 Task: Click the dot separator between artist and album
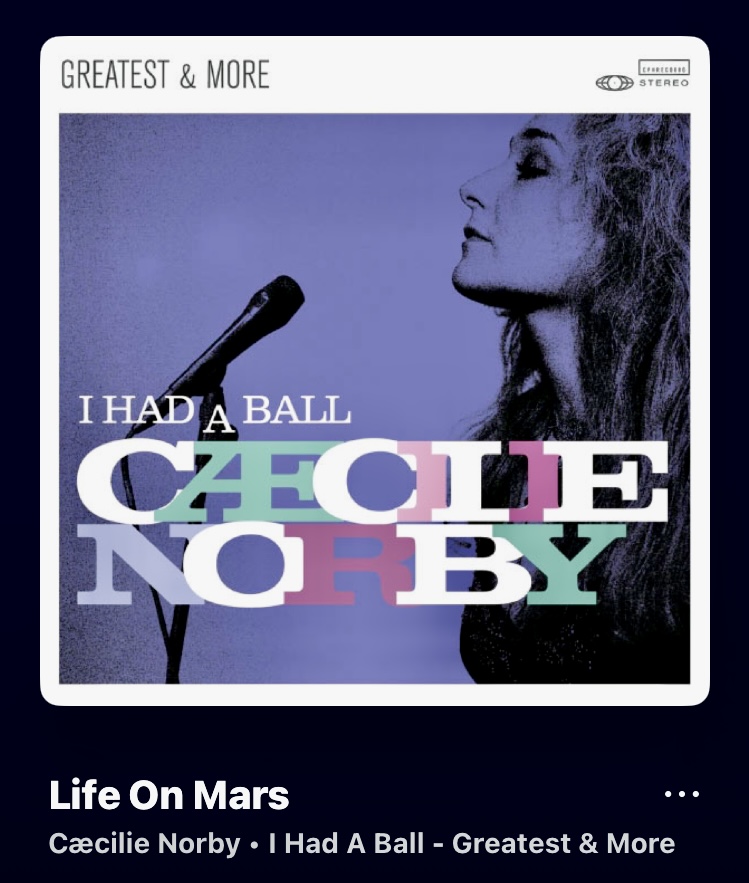255,845
